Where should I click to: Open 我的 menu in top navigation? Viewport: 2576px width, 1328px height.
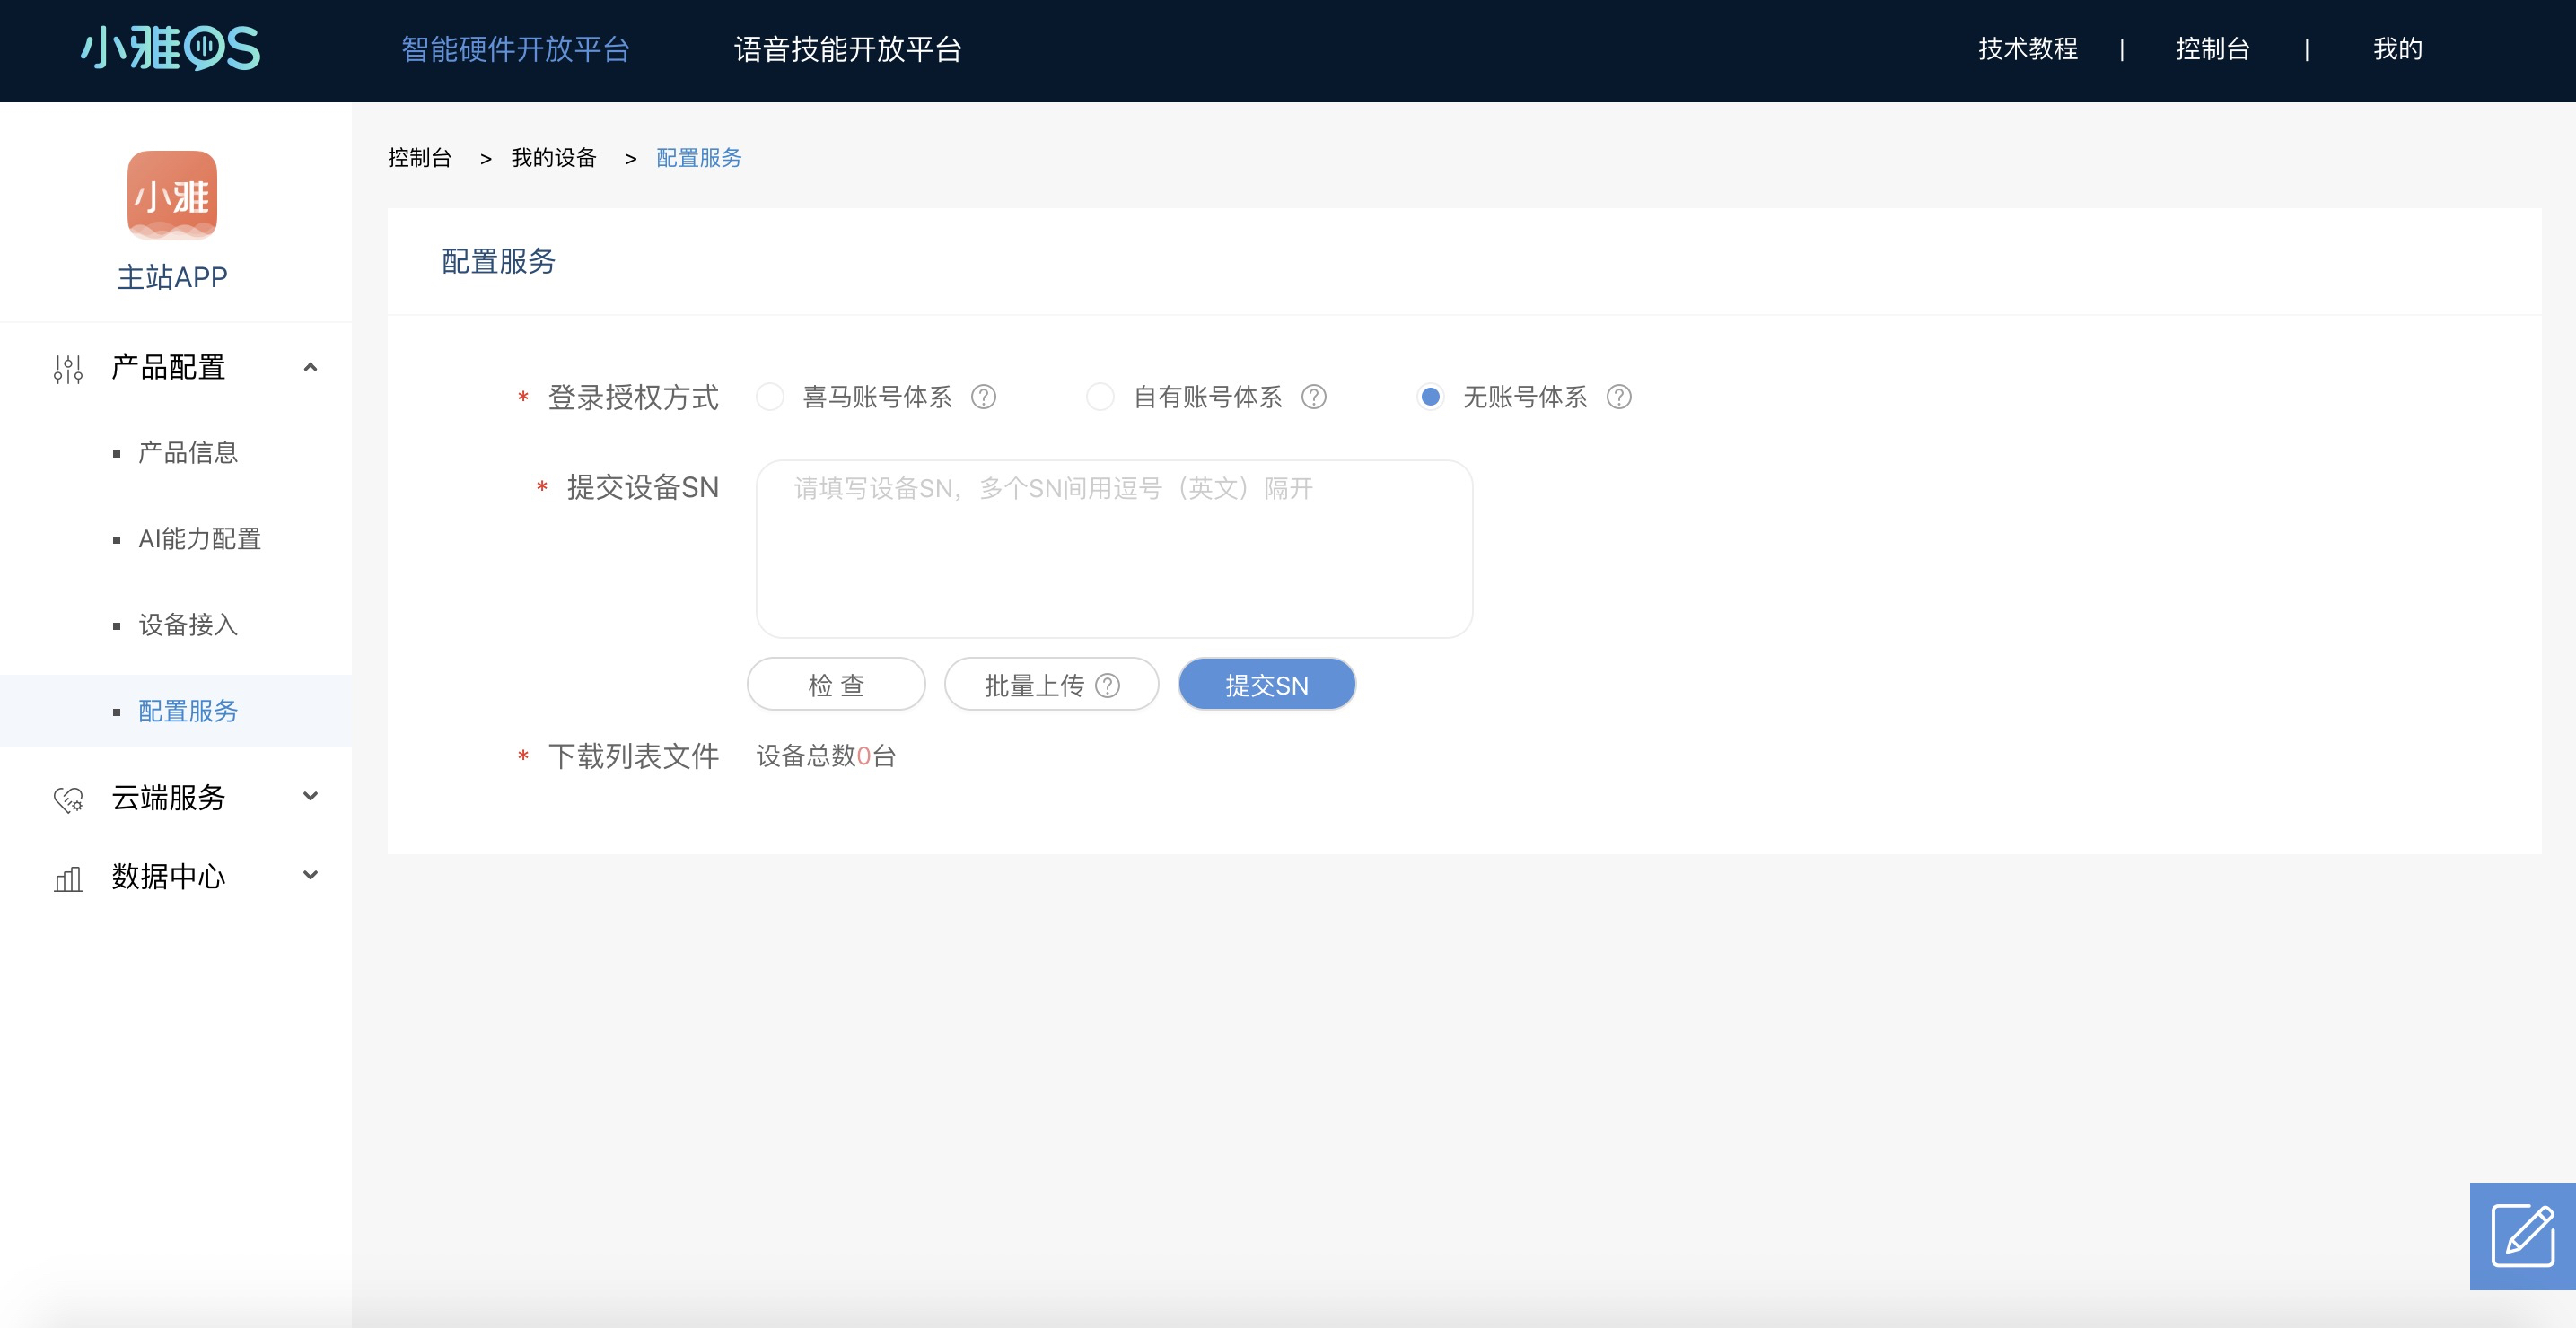2398,49
